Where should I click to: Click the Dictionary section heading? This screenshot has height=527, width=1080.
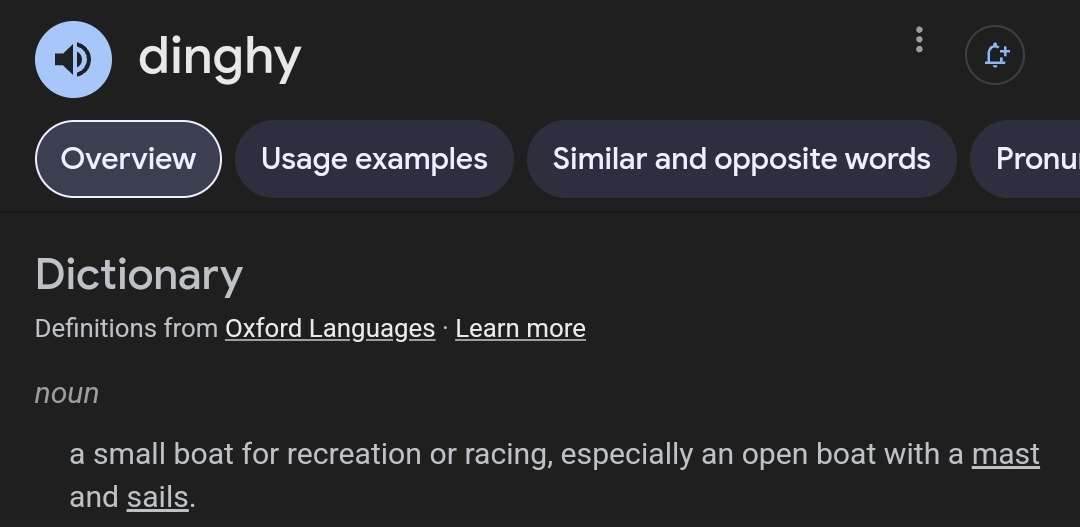tap(138, 275)
